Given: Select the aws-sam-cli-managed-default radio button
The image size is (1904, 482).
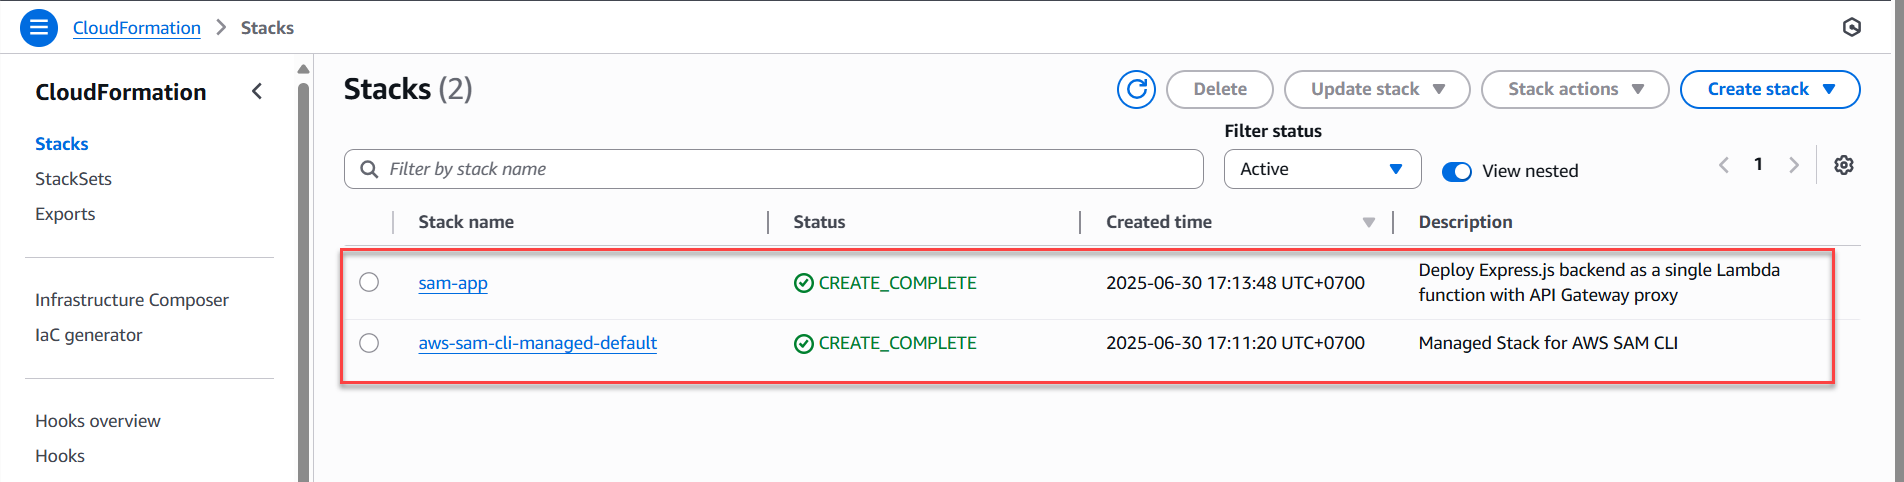Looking at the screenshot, I should 369,343.
